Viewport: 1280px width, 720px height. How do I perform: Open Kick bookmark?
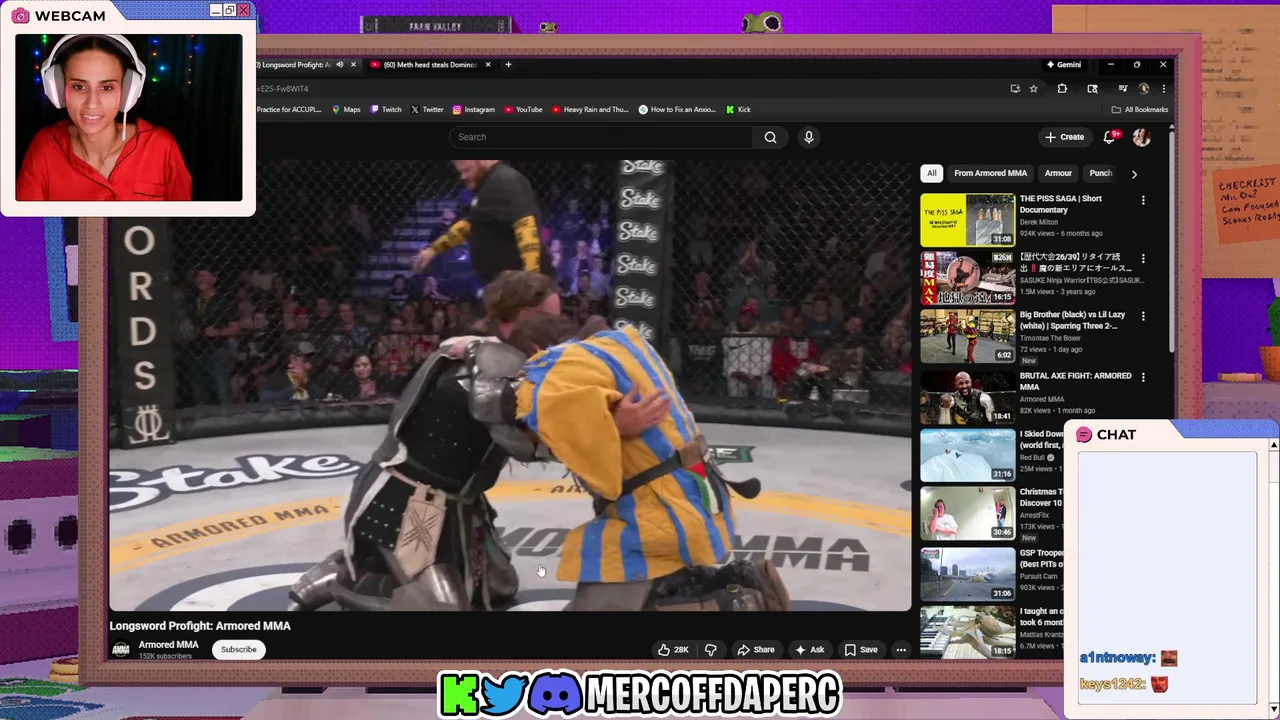(739, 110)
